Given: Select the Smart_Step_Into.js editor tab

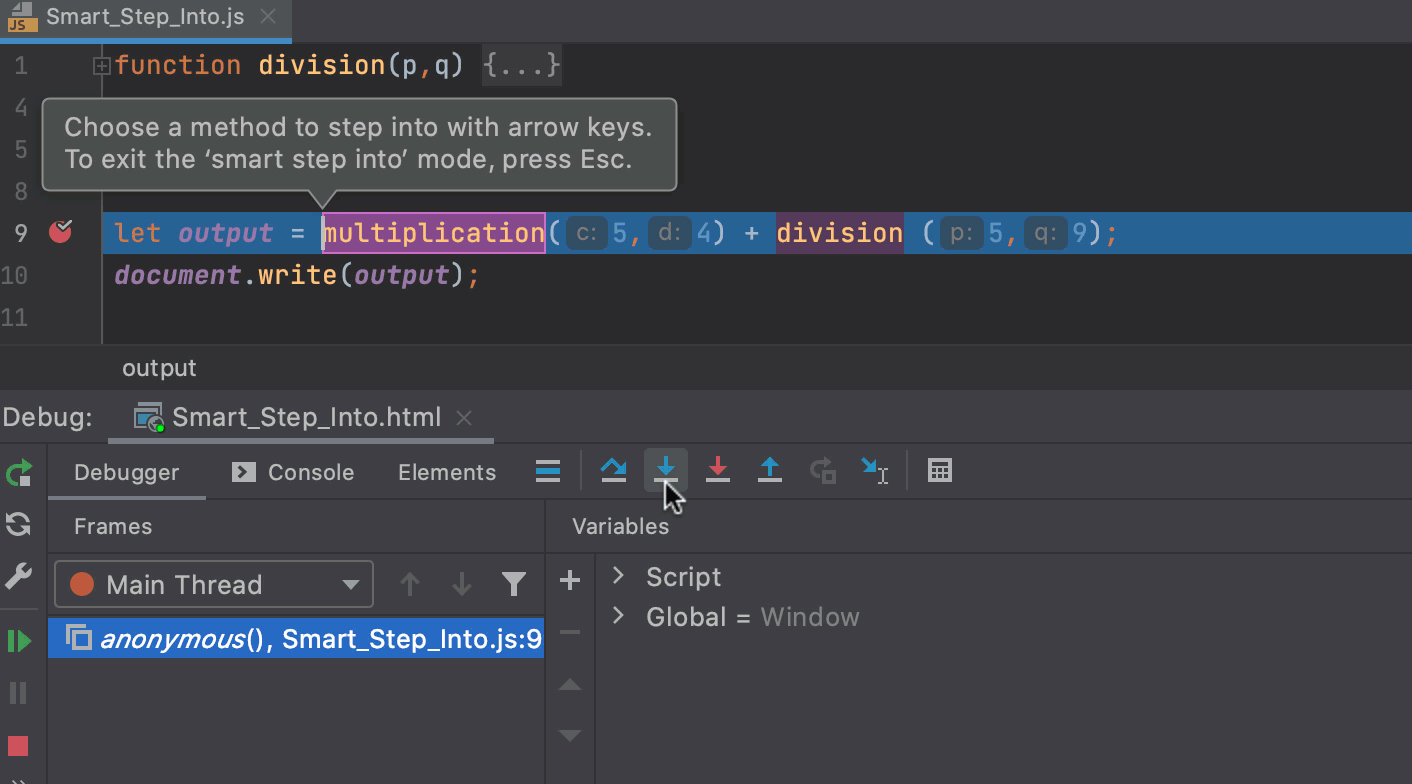Looking at the screenshot, I should [145, 17].
